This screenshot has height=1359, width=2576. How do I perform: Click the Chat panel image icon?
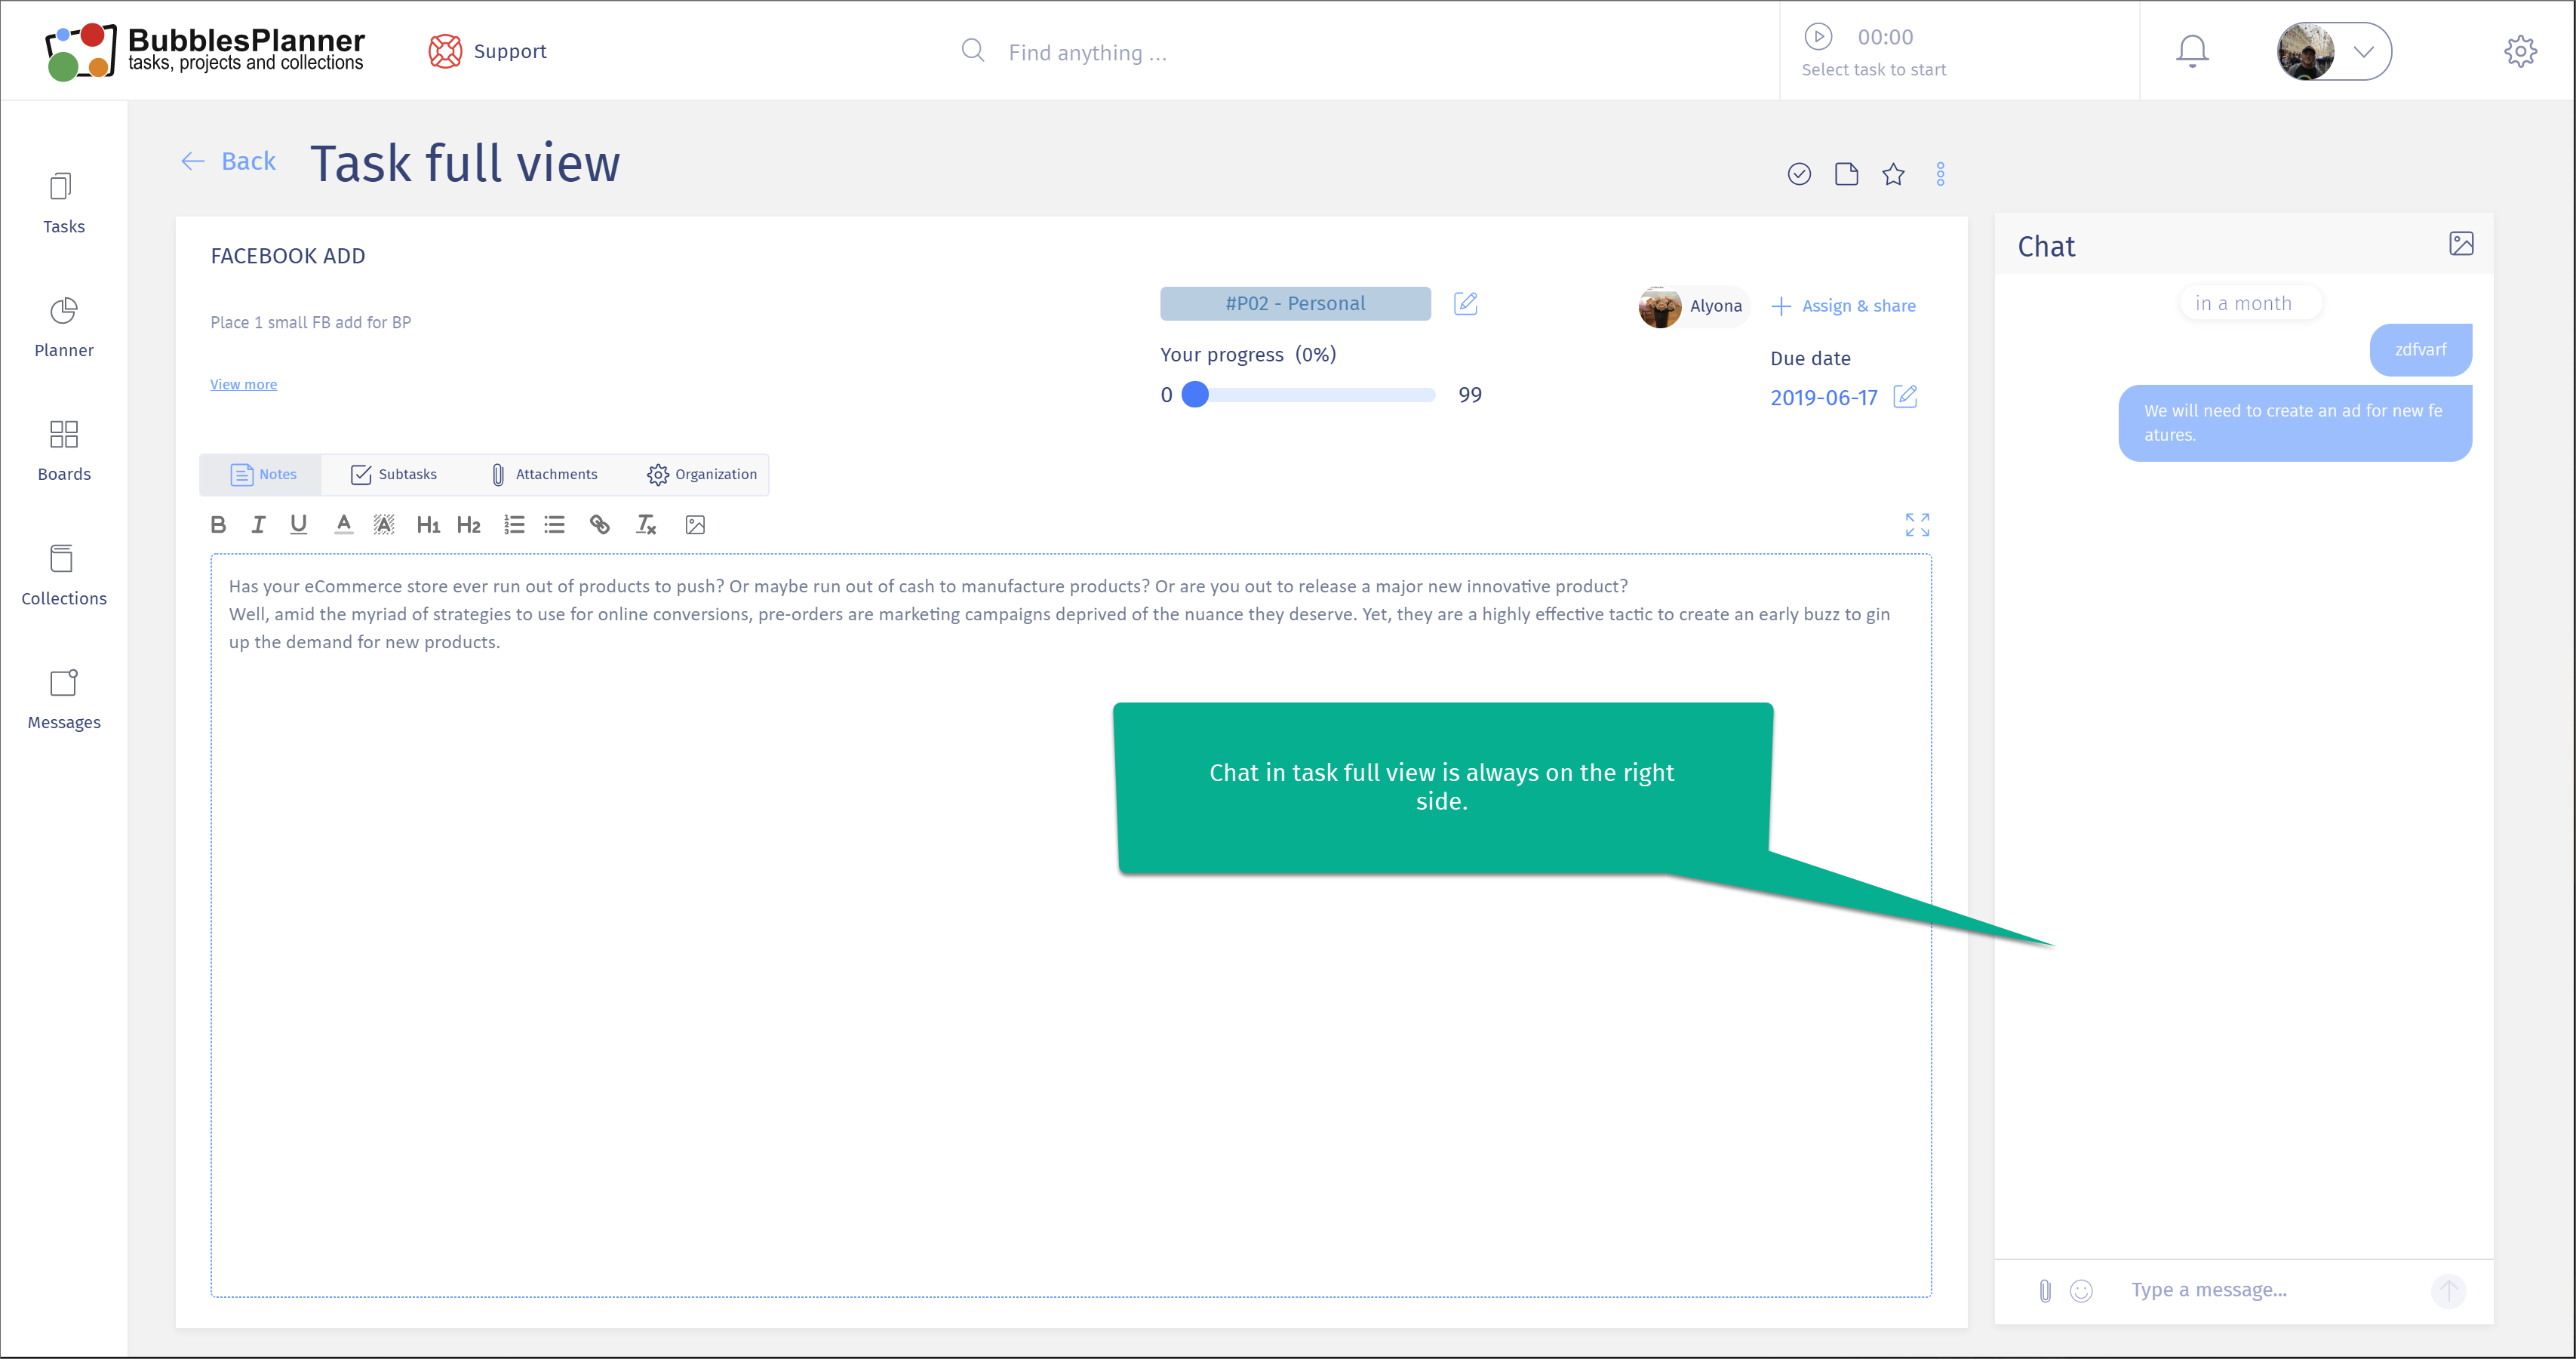pos(2460,243)
